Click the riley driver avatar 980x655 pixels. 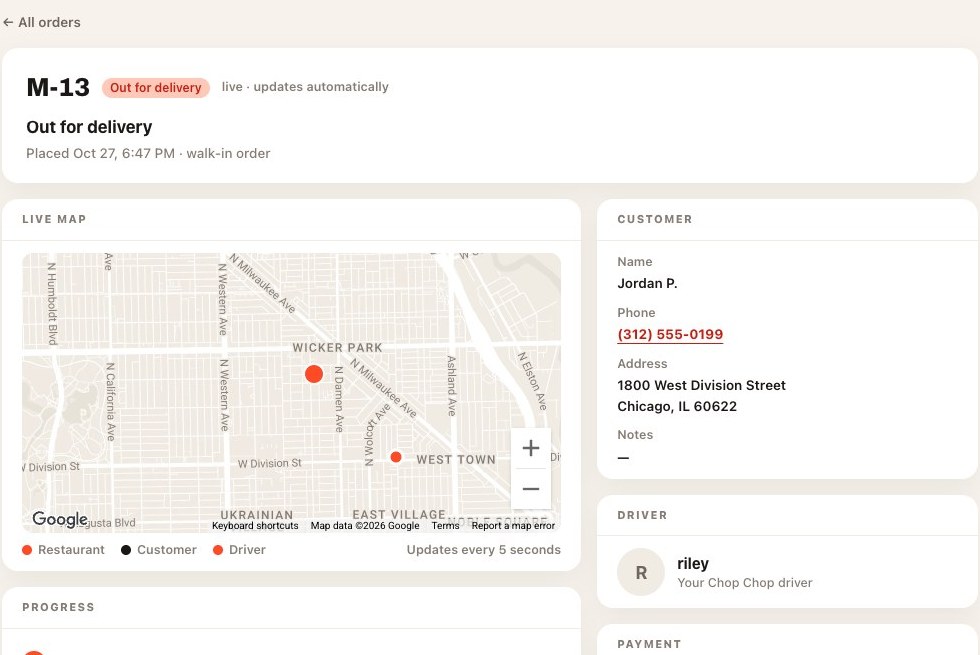coord(641,572)
